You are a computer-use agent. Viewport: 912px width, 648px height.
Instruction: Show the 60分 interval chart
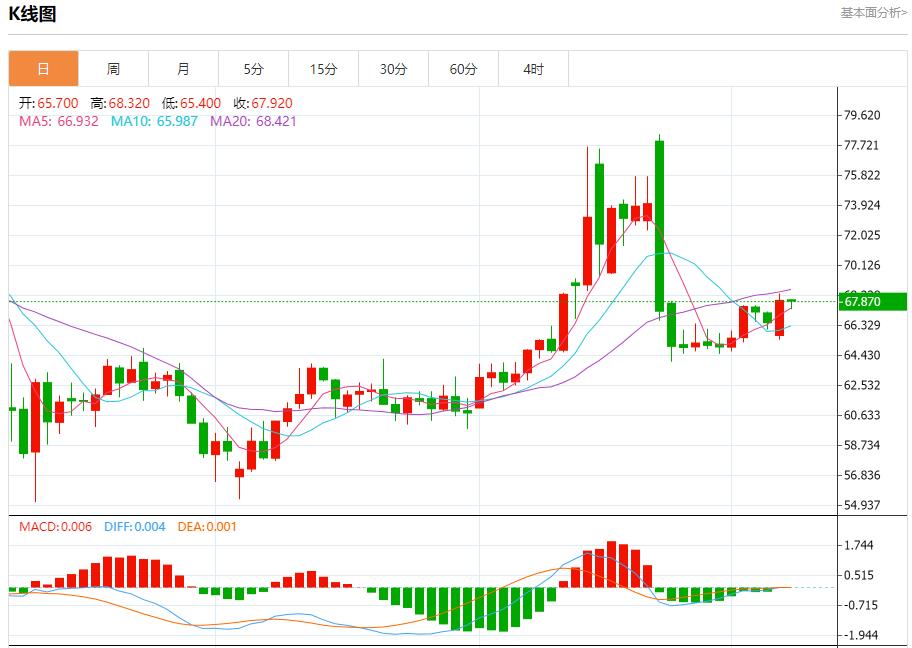click(463, 69)
